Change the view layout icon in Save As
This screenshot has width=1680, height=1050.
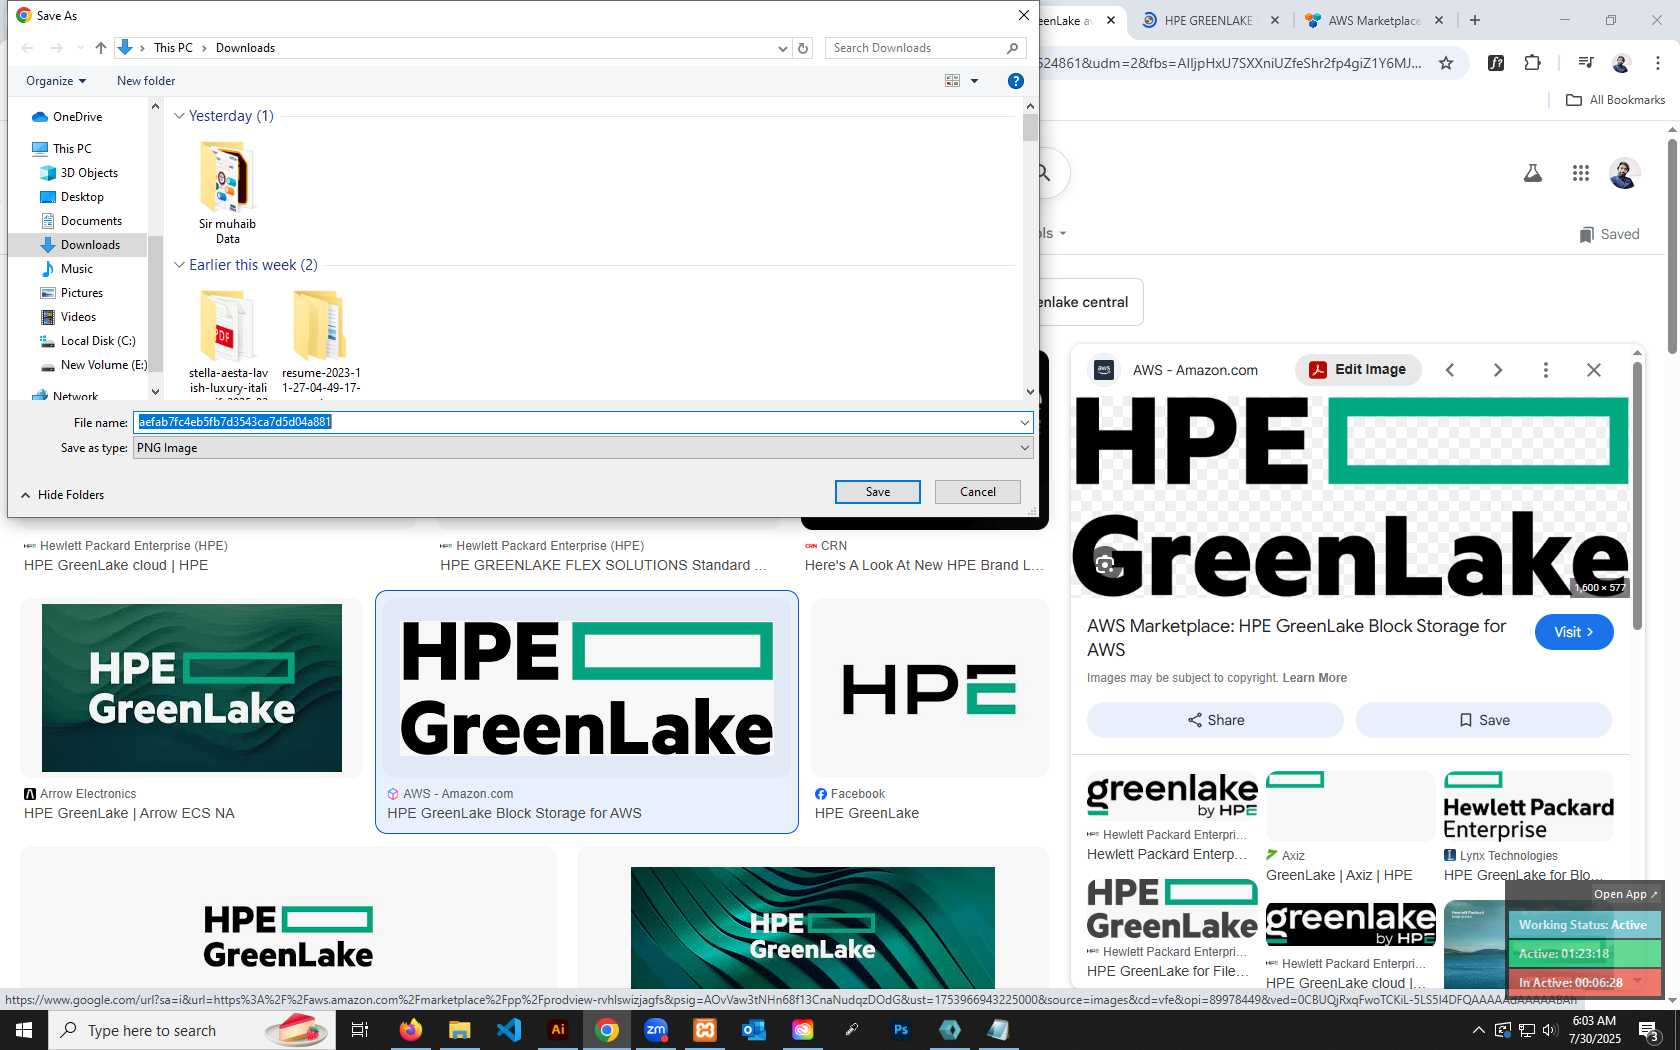point(952,81)
